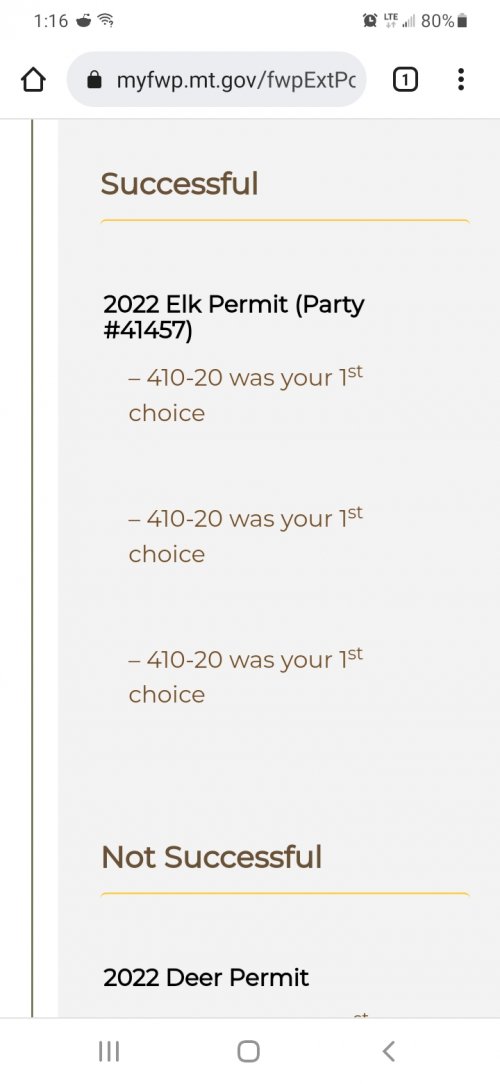This screenshot has width=500, height=1084.
Task: Tap the 2022 Elk Permit Party #41457 title
Action: (234, 317)
